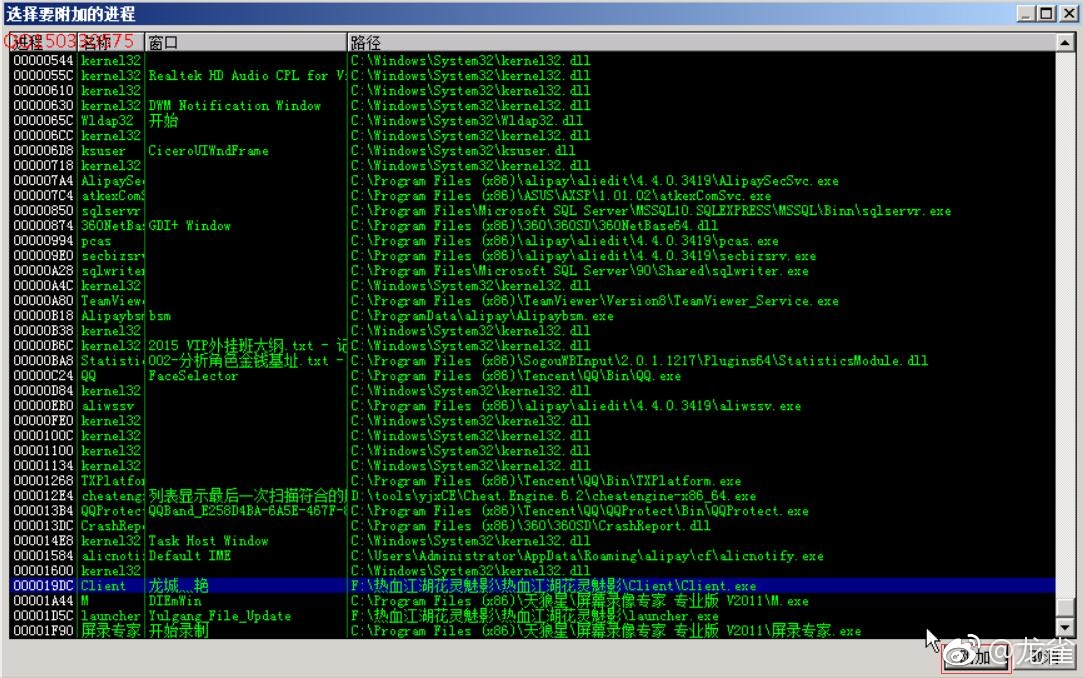Select process 00000630 DWM Notification Window

point(533,105)
